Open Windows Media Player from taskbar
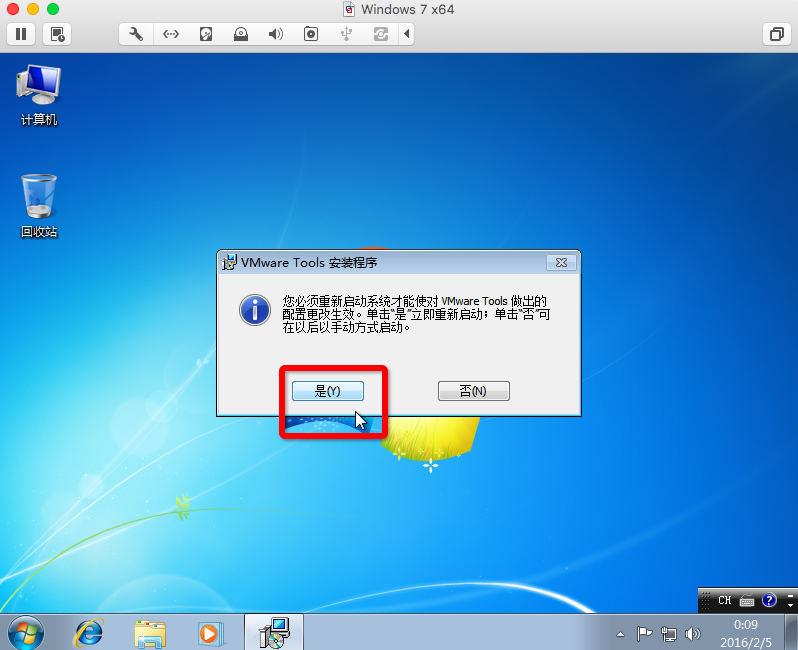798x650 pixels. (x=210, y=633)
